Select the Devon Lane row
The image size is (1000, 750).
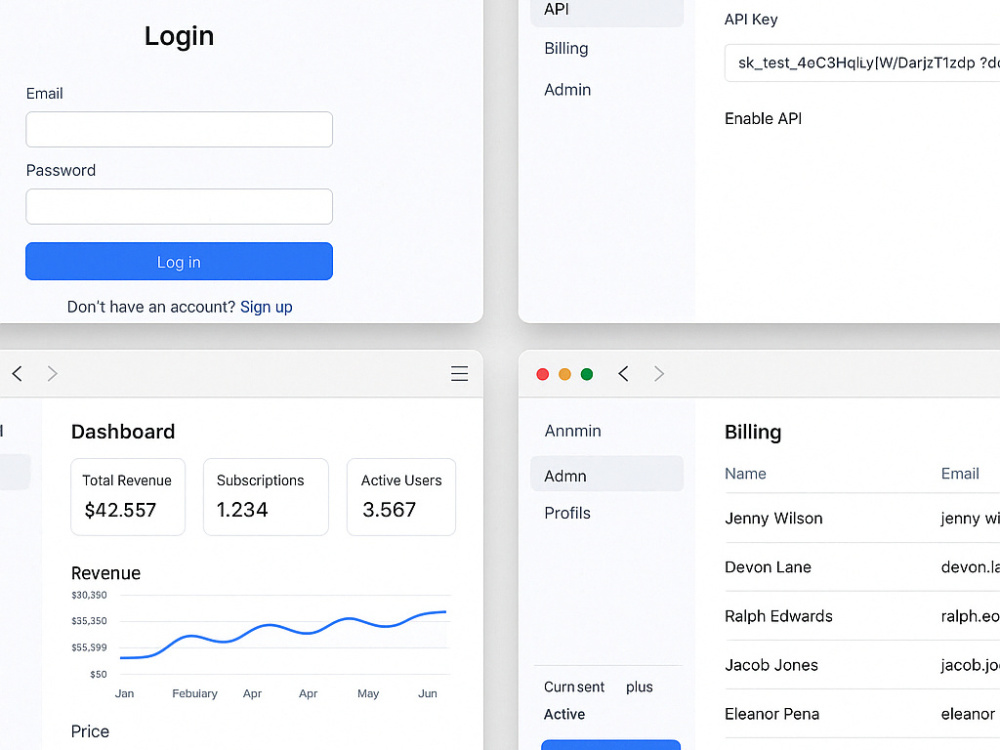[x=862, y=567]
